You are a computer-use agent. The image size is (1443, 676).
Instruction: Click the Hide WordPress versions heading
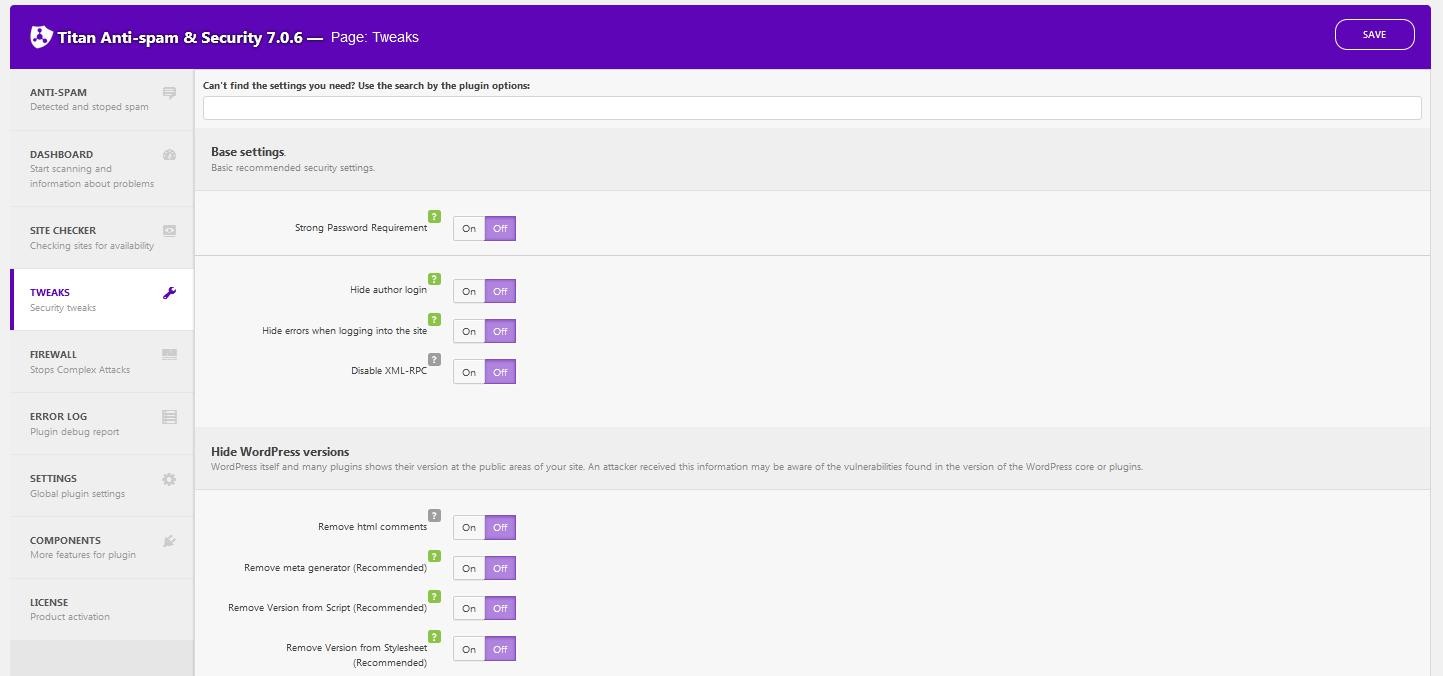click(280, 452)
